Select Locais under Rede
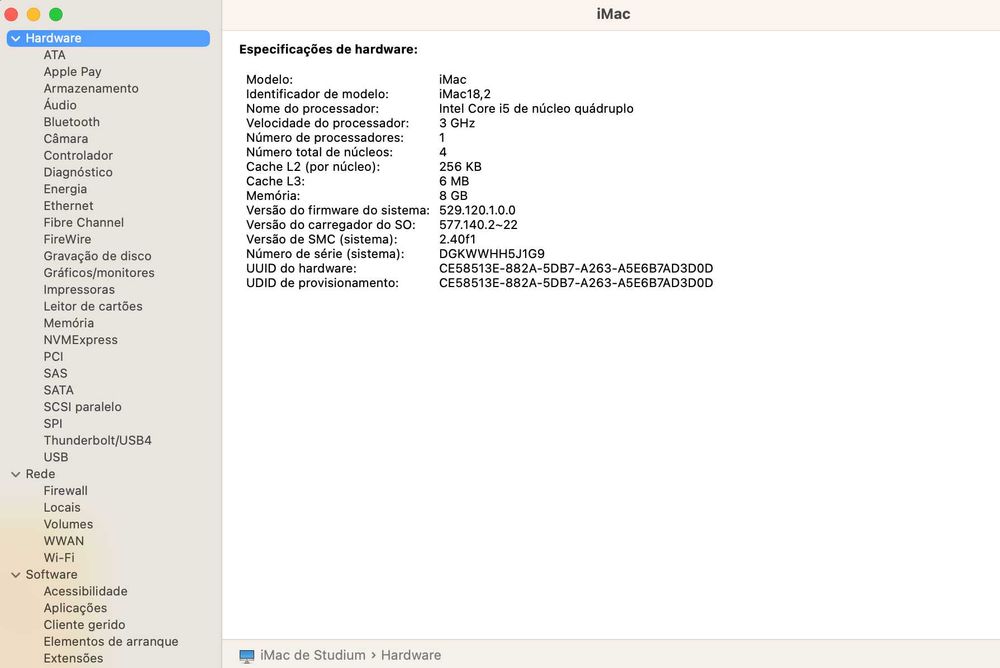The width and height of the screenshot is (1000, 668). tap(62, 507)
